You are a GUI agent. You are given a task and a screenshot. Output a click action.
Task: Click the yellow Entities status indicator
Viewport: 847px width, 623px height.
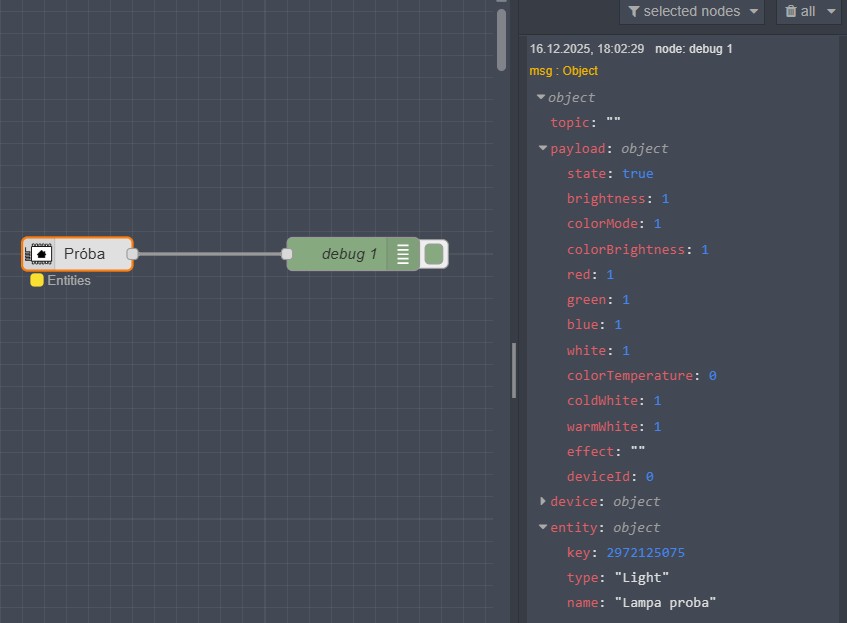[x=37, y=281]
